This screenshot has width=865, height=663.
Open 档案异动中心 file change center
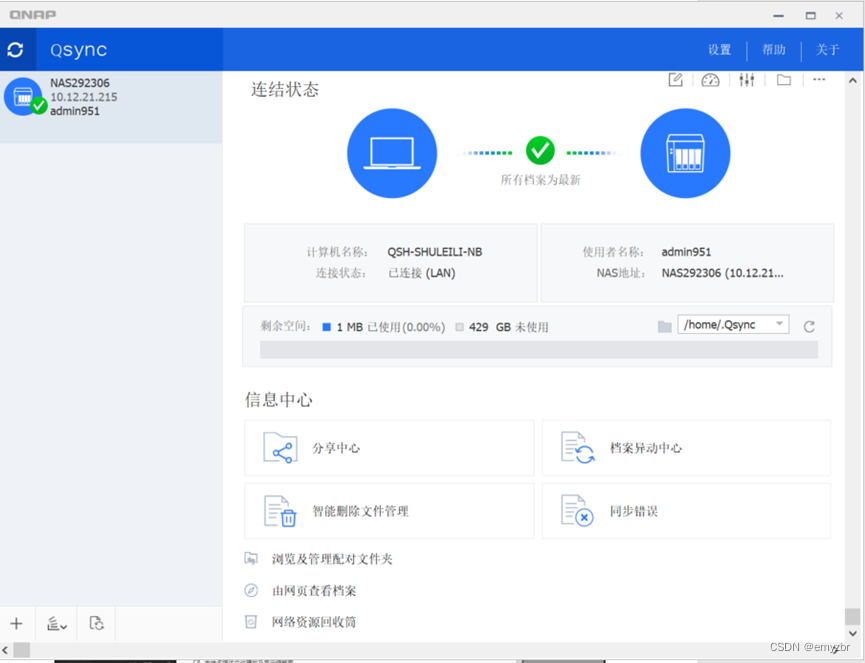point(686,448)
